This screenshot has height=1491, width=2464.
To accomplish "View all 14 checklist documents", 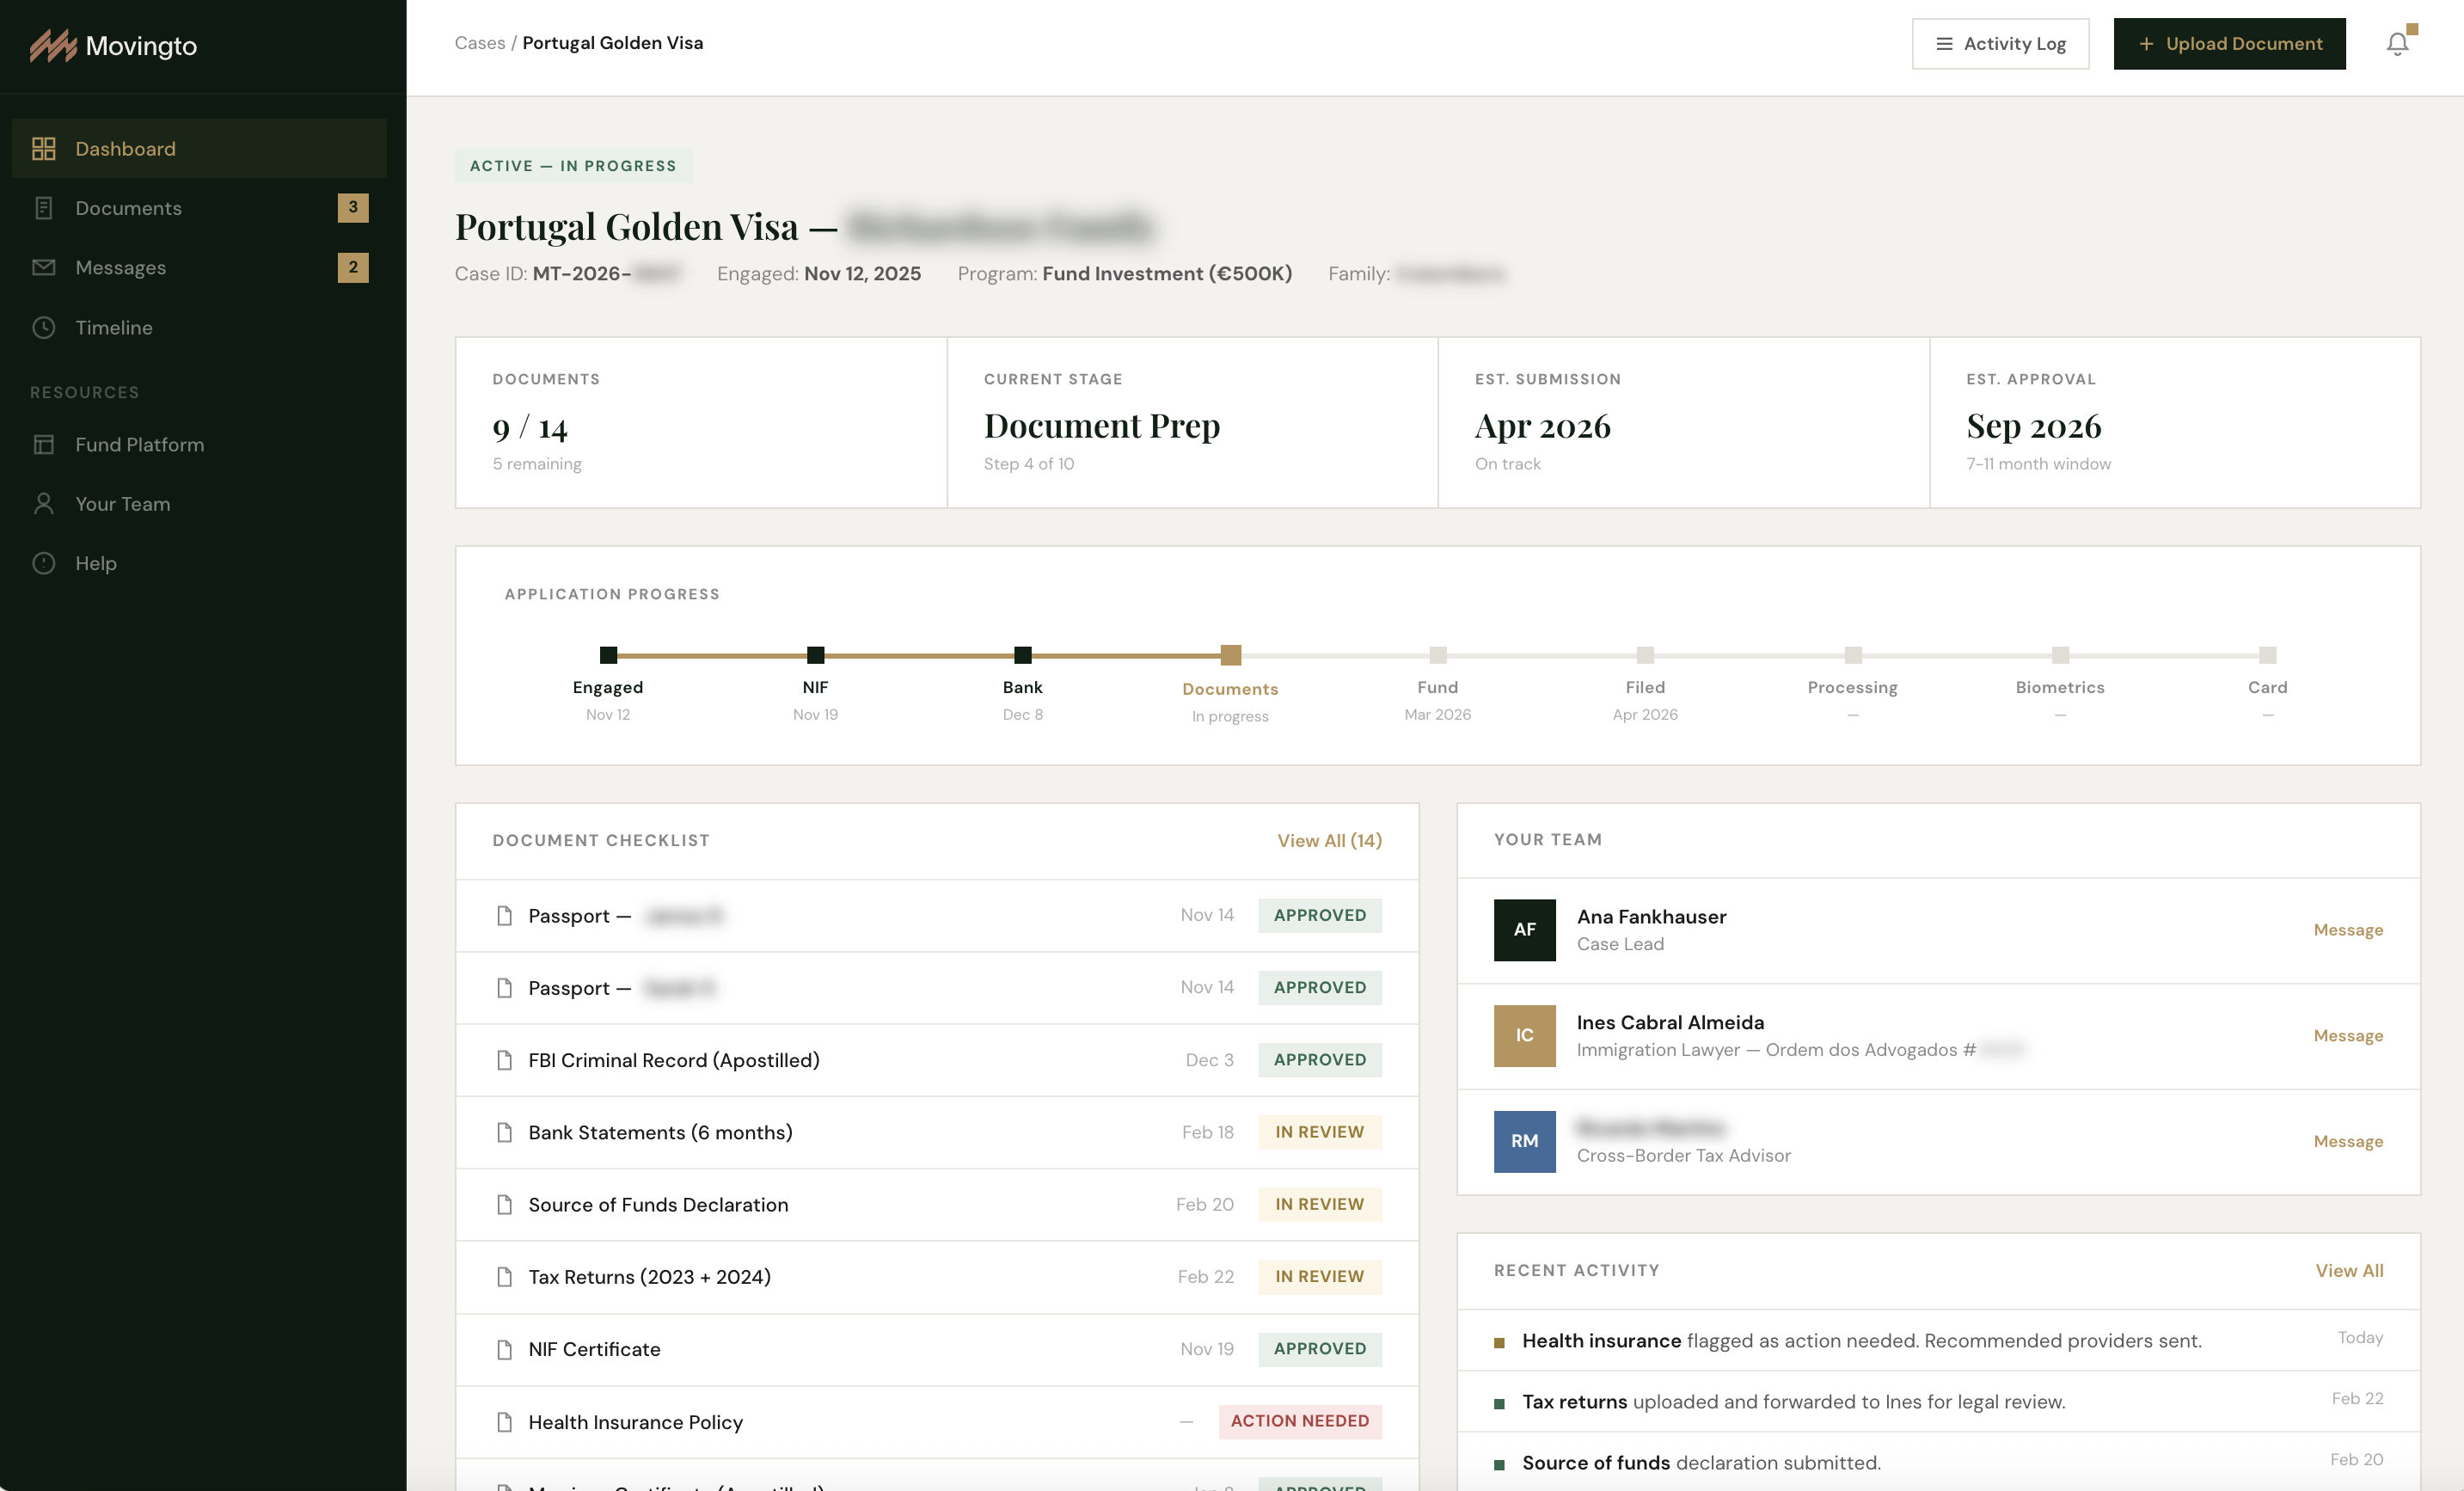I will pyautogui.click(x=1329, y=841).
